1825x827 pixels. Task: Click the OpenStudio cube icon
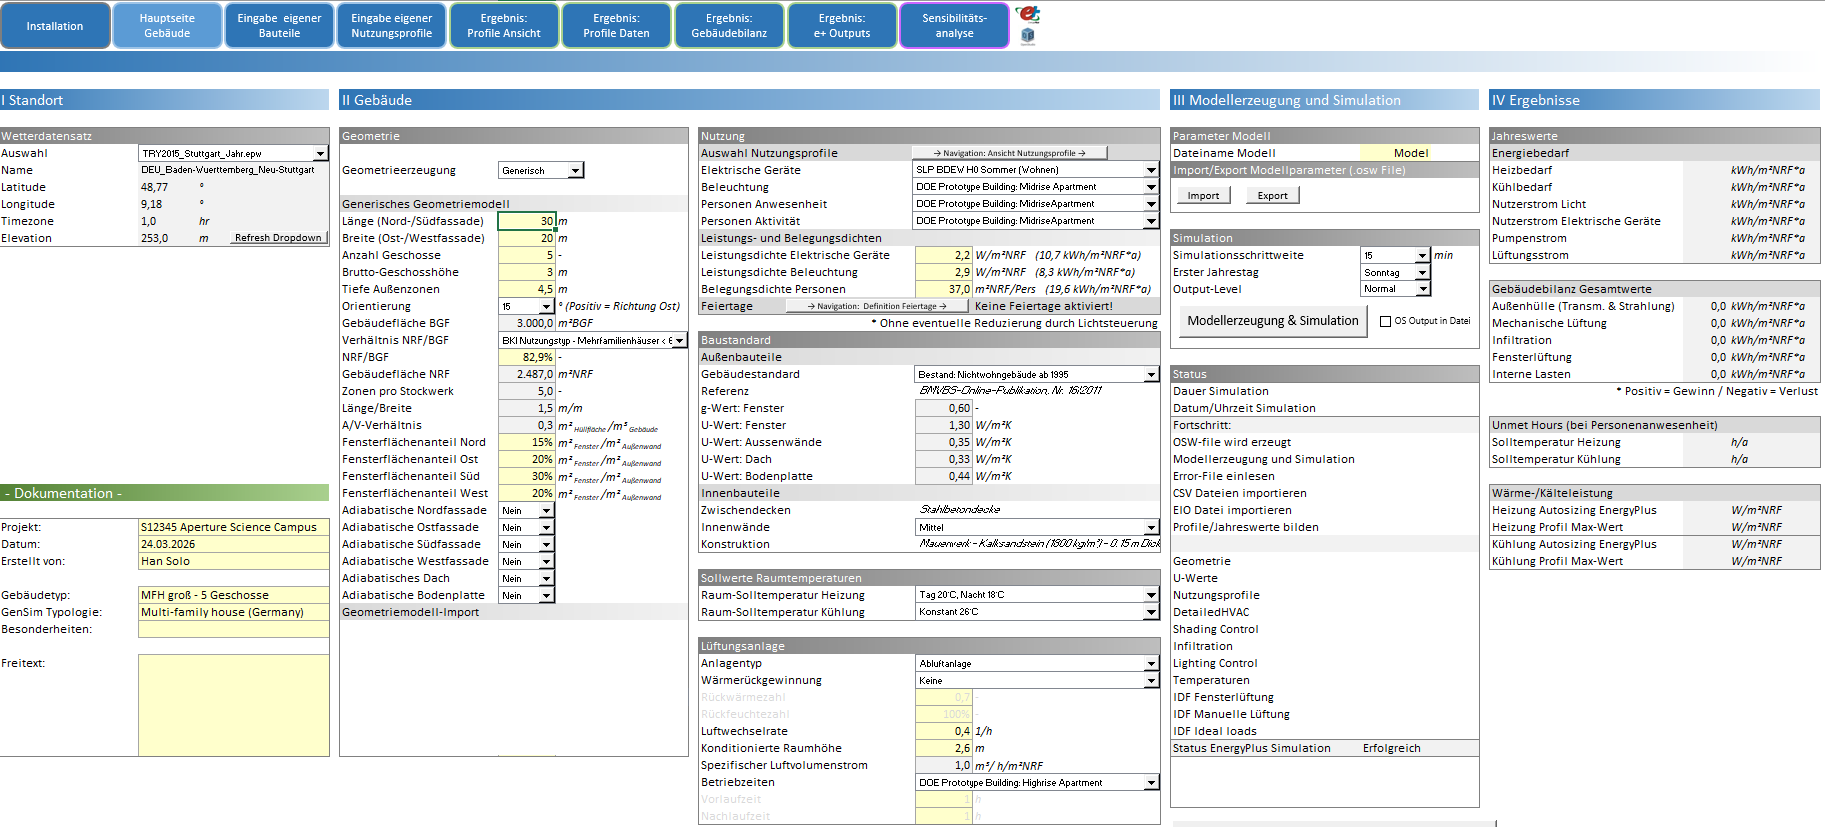click(1027, 36)
